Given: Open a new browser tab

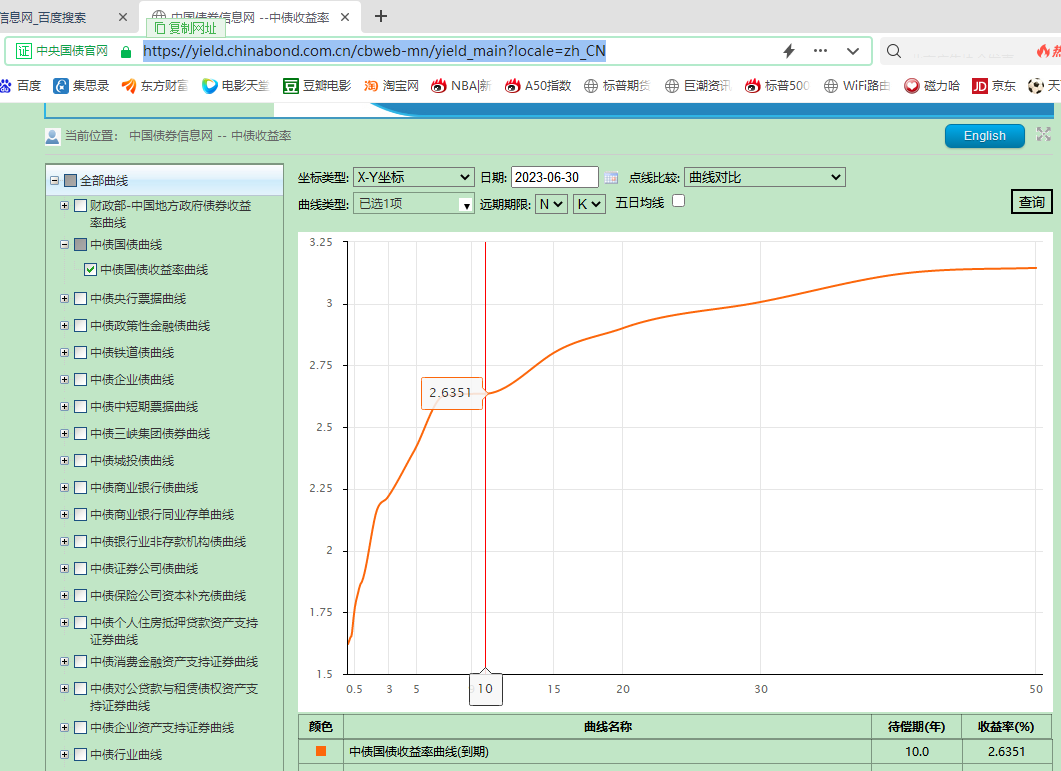Looking at the screenshot, I should (380, 16).
